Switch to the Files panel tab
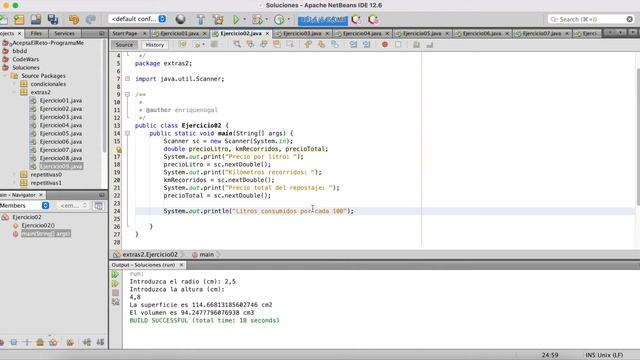 [36, 33]
